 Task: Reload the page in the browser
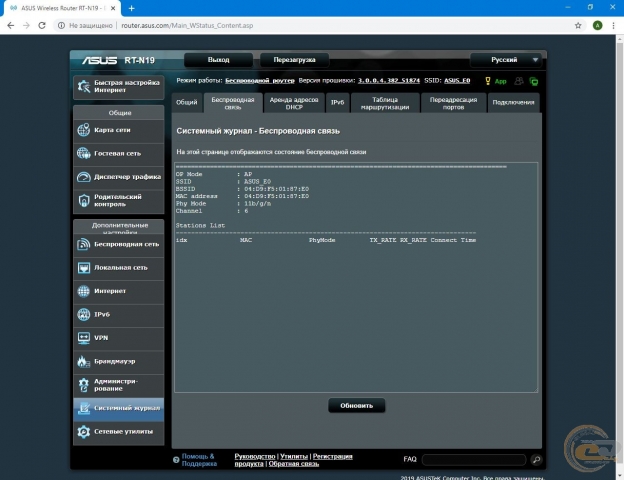[x=42, y=25]
